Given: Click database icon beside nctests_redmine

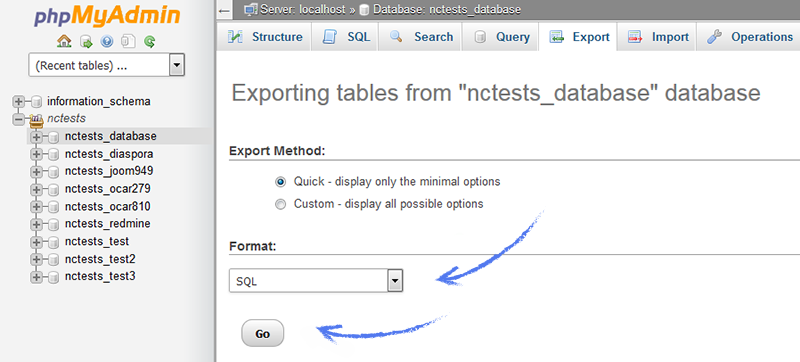Looking at the screenshot, I should [54, 224].
